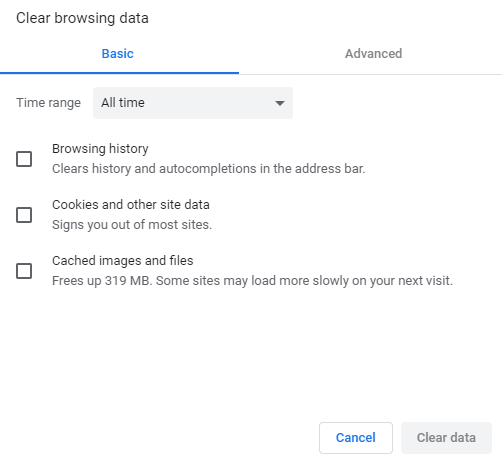The width and height of the screenshot is (502, 461).
Task: Tick the Browsing history checkbox
Action: [24, 159]
